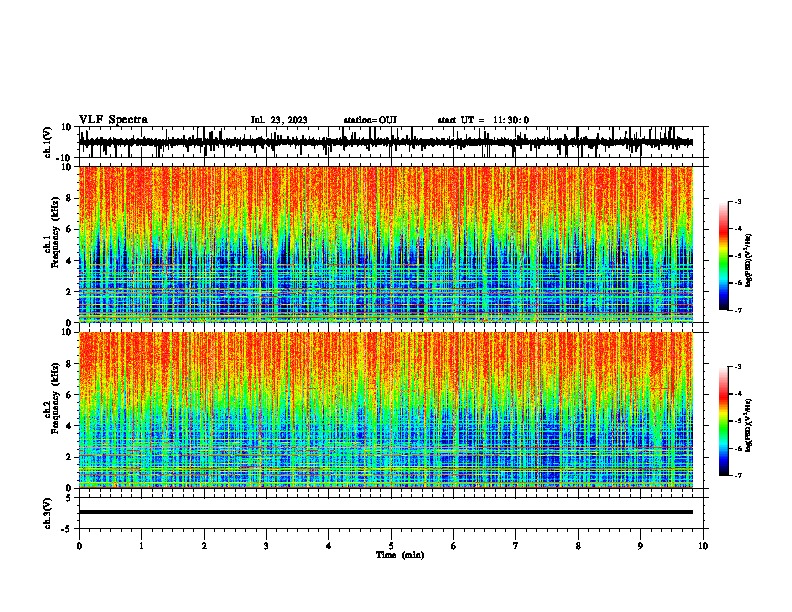Select the "ch.1(V)" waveform axis label
792x612 pixels.
tap(48, 142)
